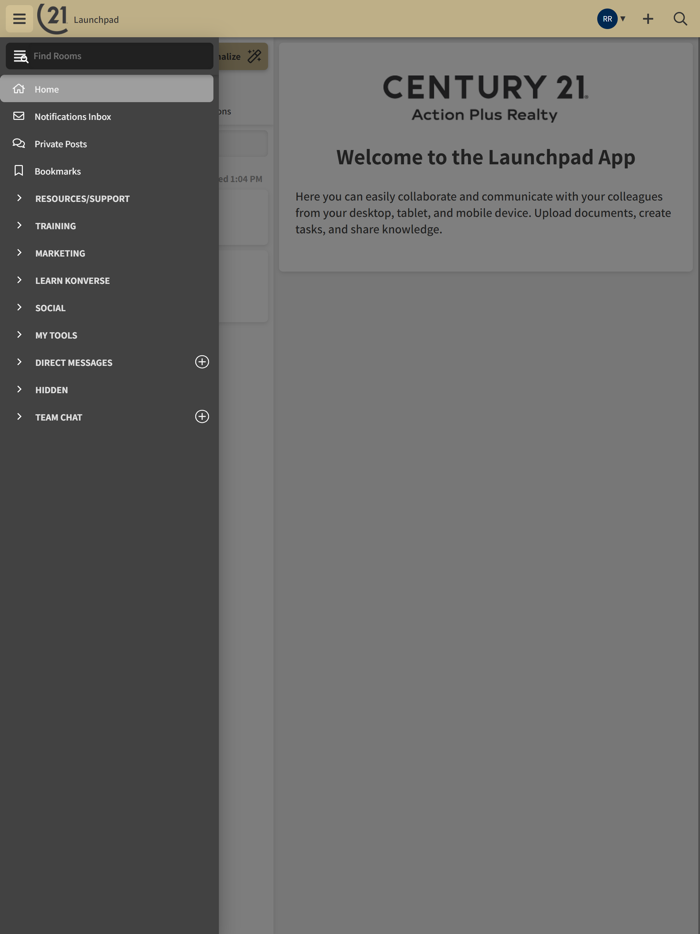Expand the RESOURCES/SUPPORT chevron
This screenshot has height=934, width=700.
19,198
